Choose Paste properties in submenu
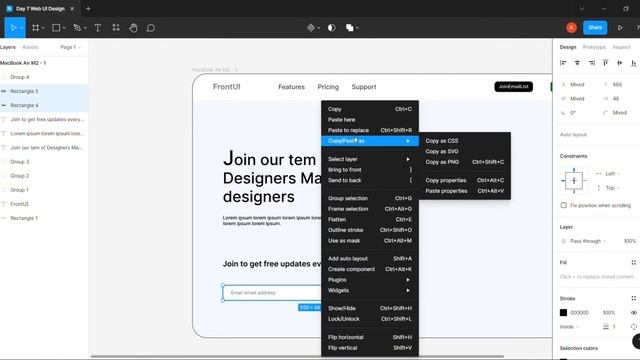Screen dimensions: 640x360 tap(464, 191)
